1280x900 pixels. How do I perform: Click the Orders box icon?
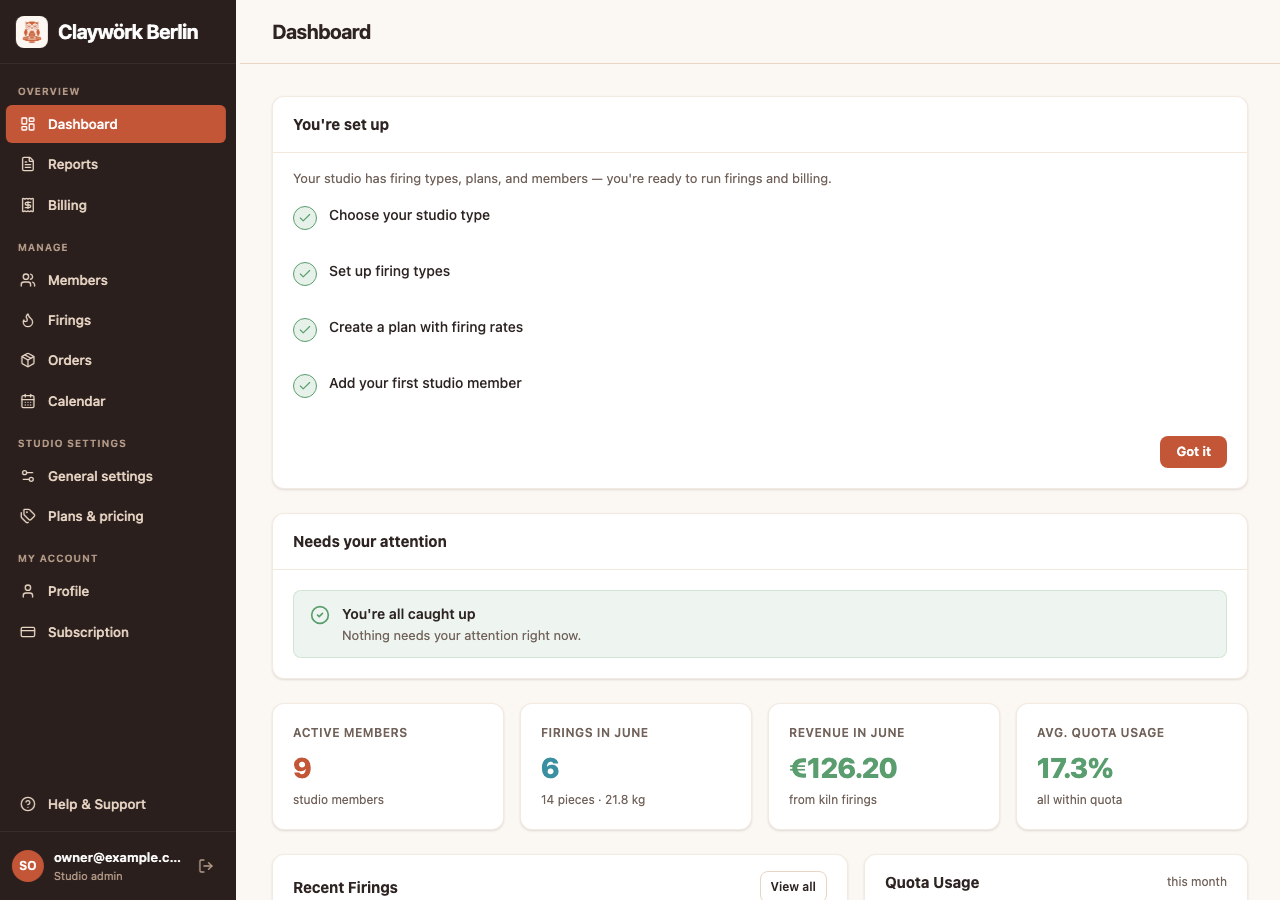(28, 360)
